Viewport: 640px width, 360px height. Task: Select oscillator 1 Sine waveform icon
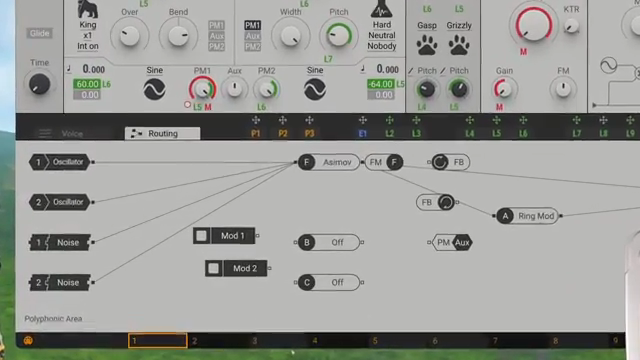(155, 89)
